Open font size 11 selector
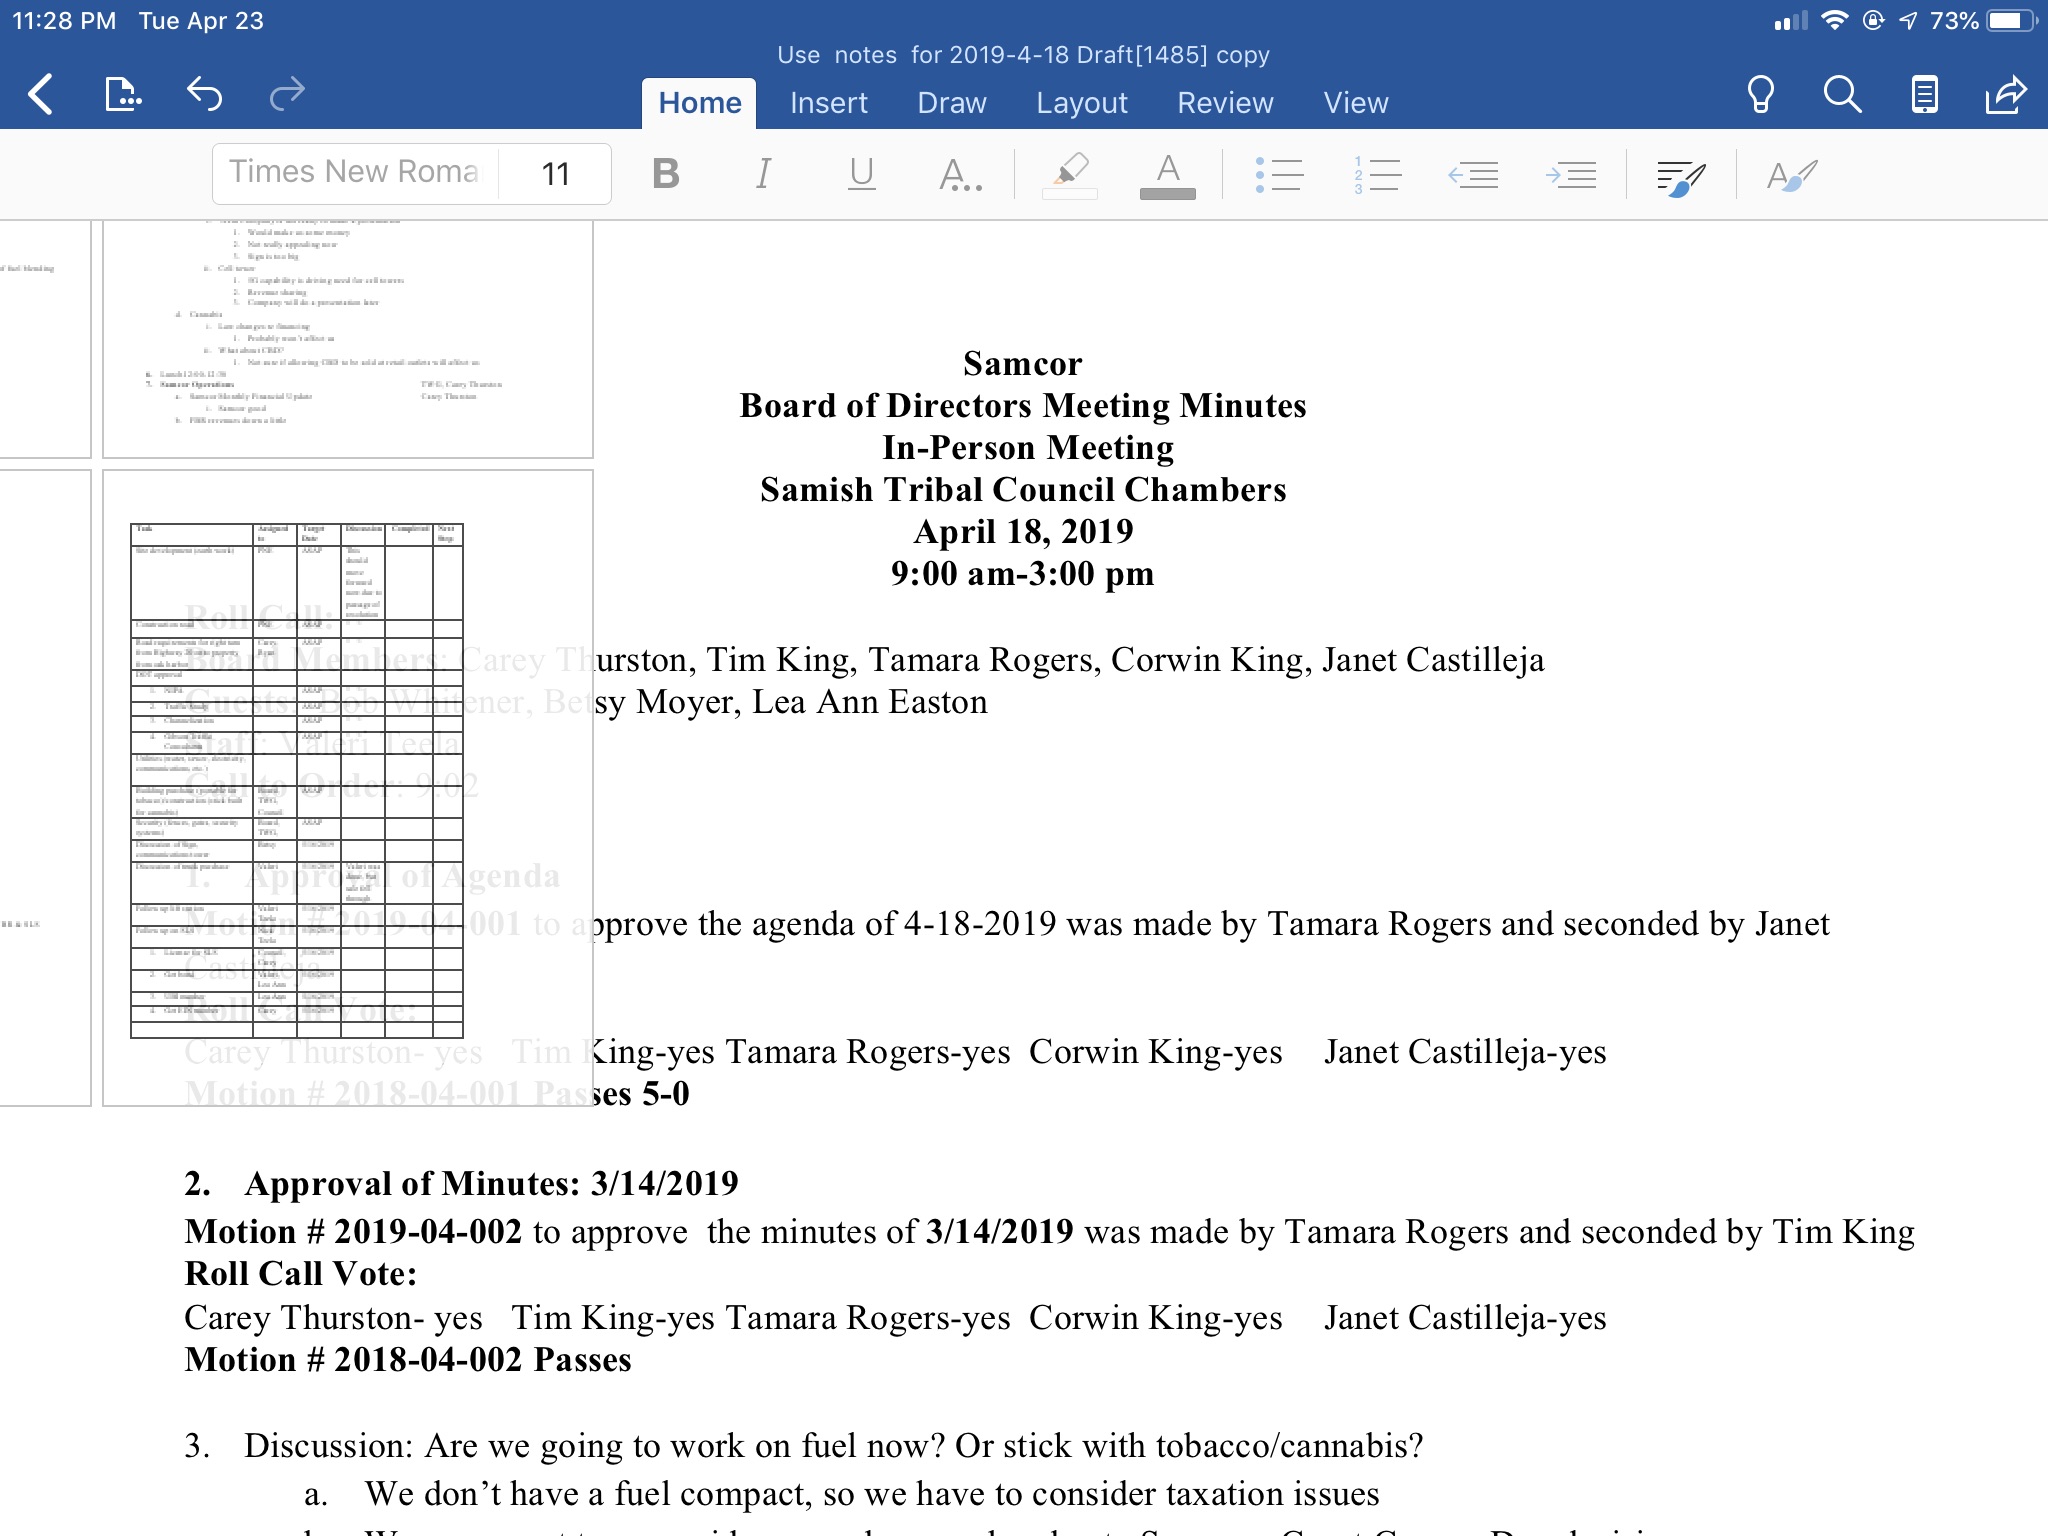 click(x=556, y=174)
